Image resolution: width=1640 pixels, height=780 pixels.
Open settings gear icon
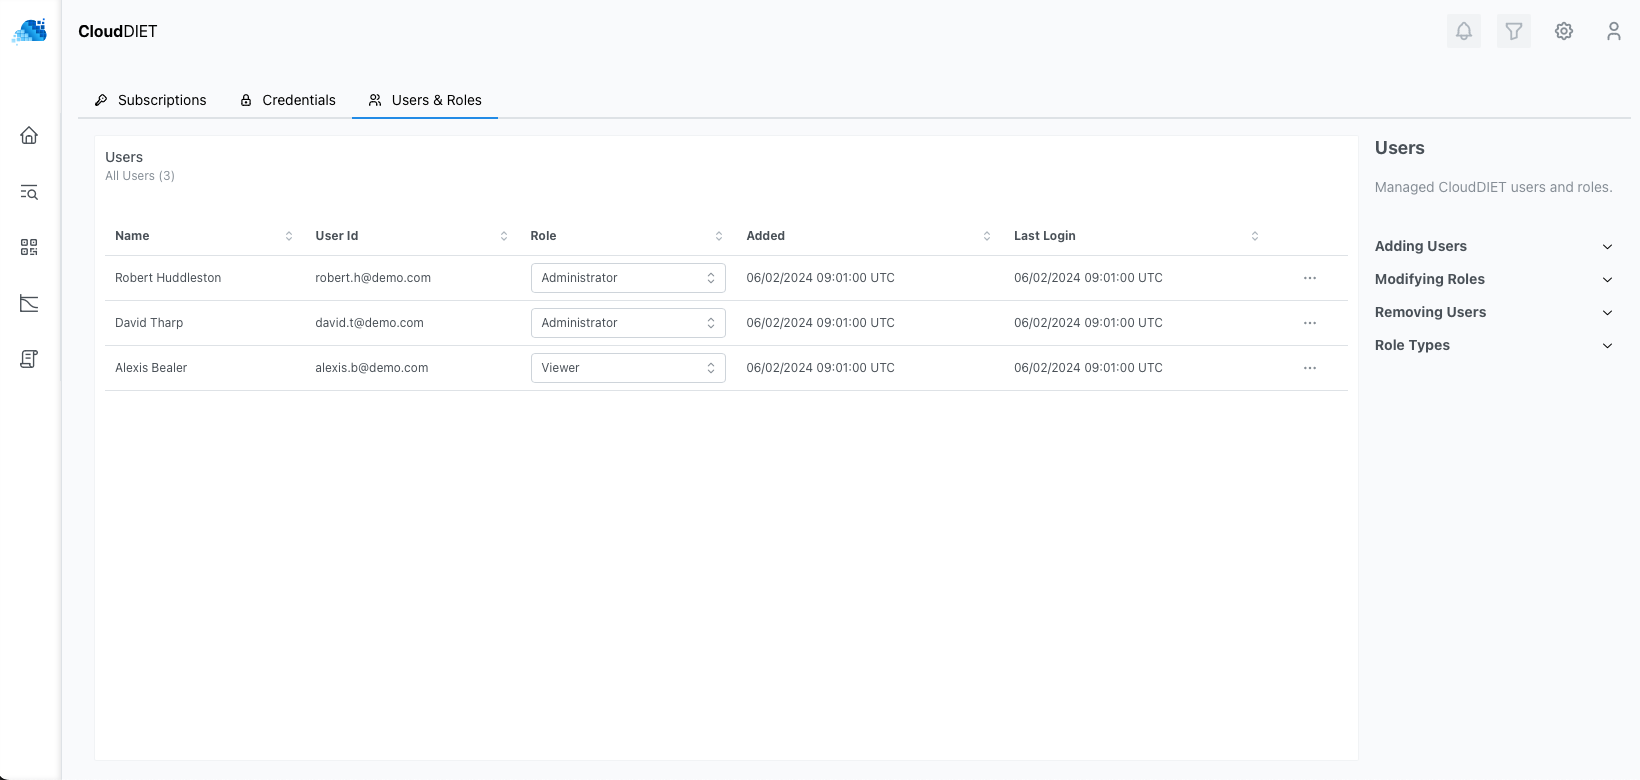[x=1563, y=31]
